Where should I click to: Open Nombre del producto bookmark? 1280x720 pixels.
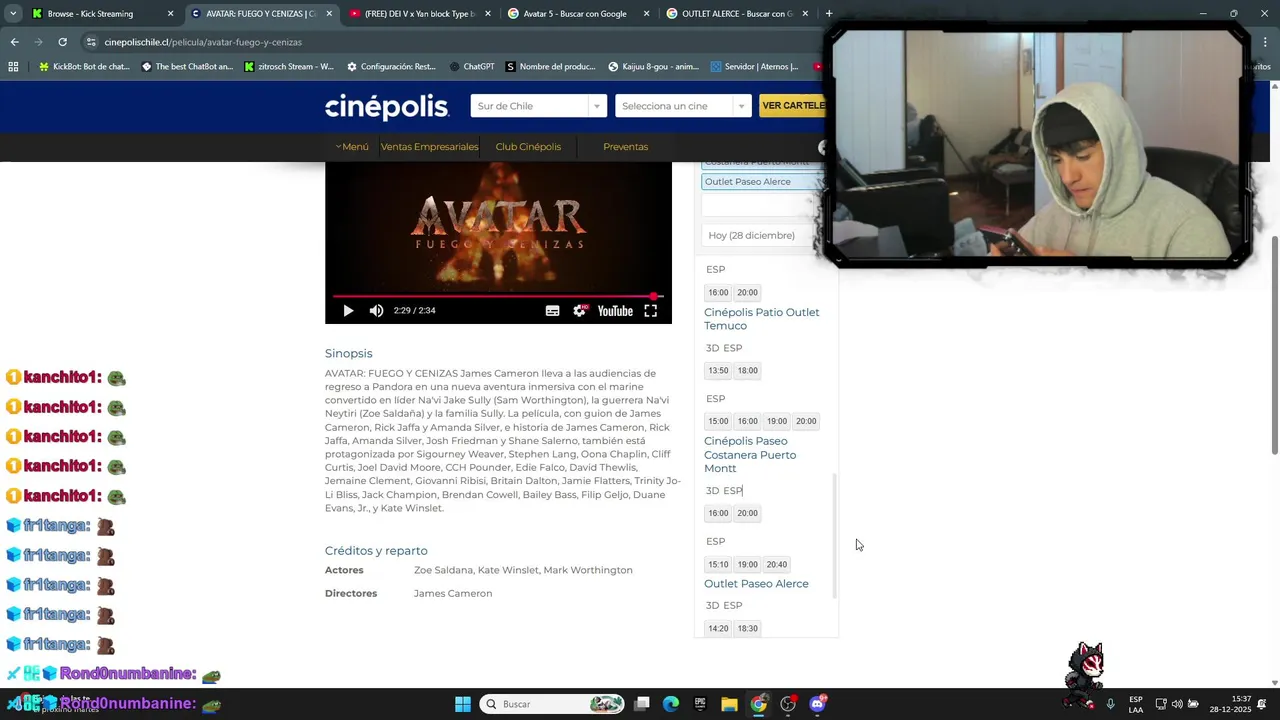(x=551, y=67)
